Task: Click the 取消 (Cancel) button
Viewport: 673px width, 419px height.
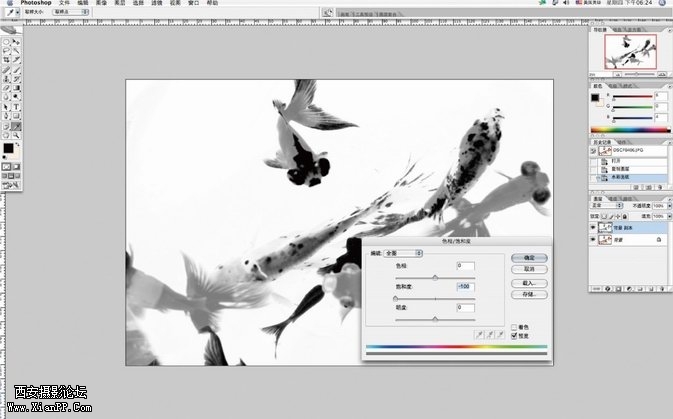Action: (x=529, y=269)
